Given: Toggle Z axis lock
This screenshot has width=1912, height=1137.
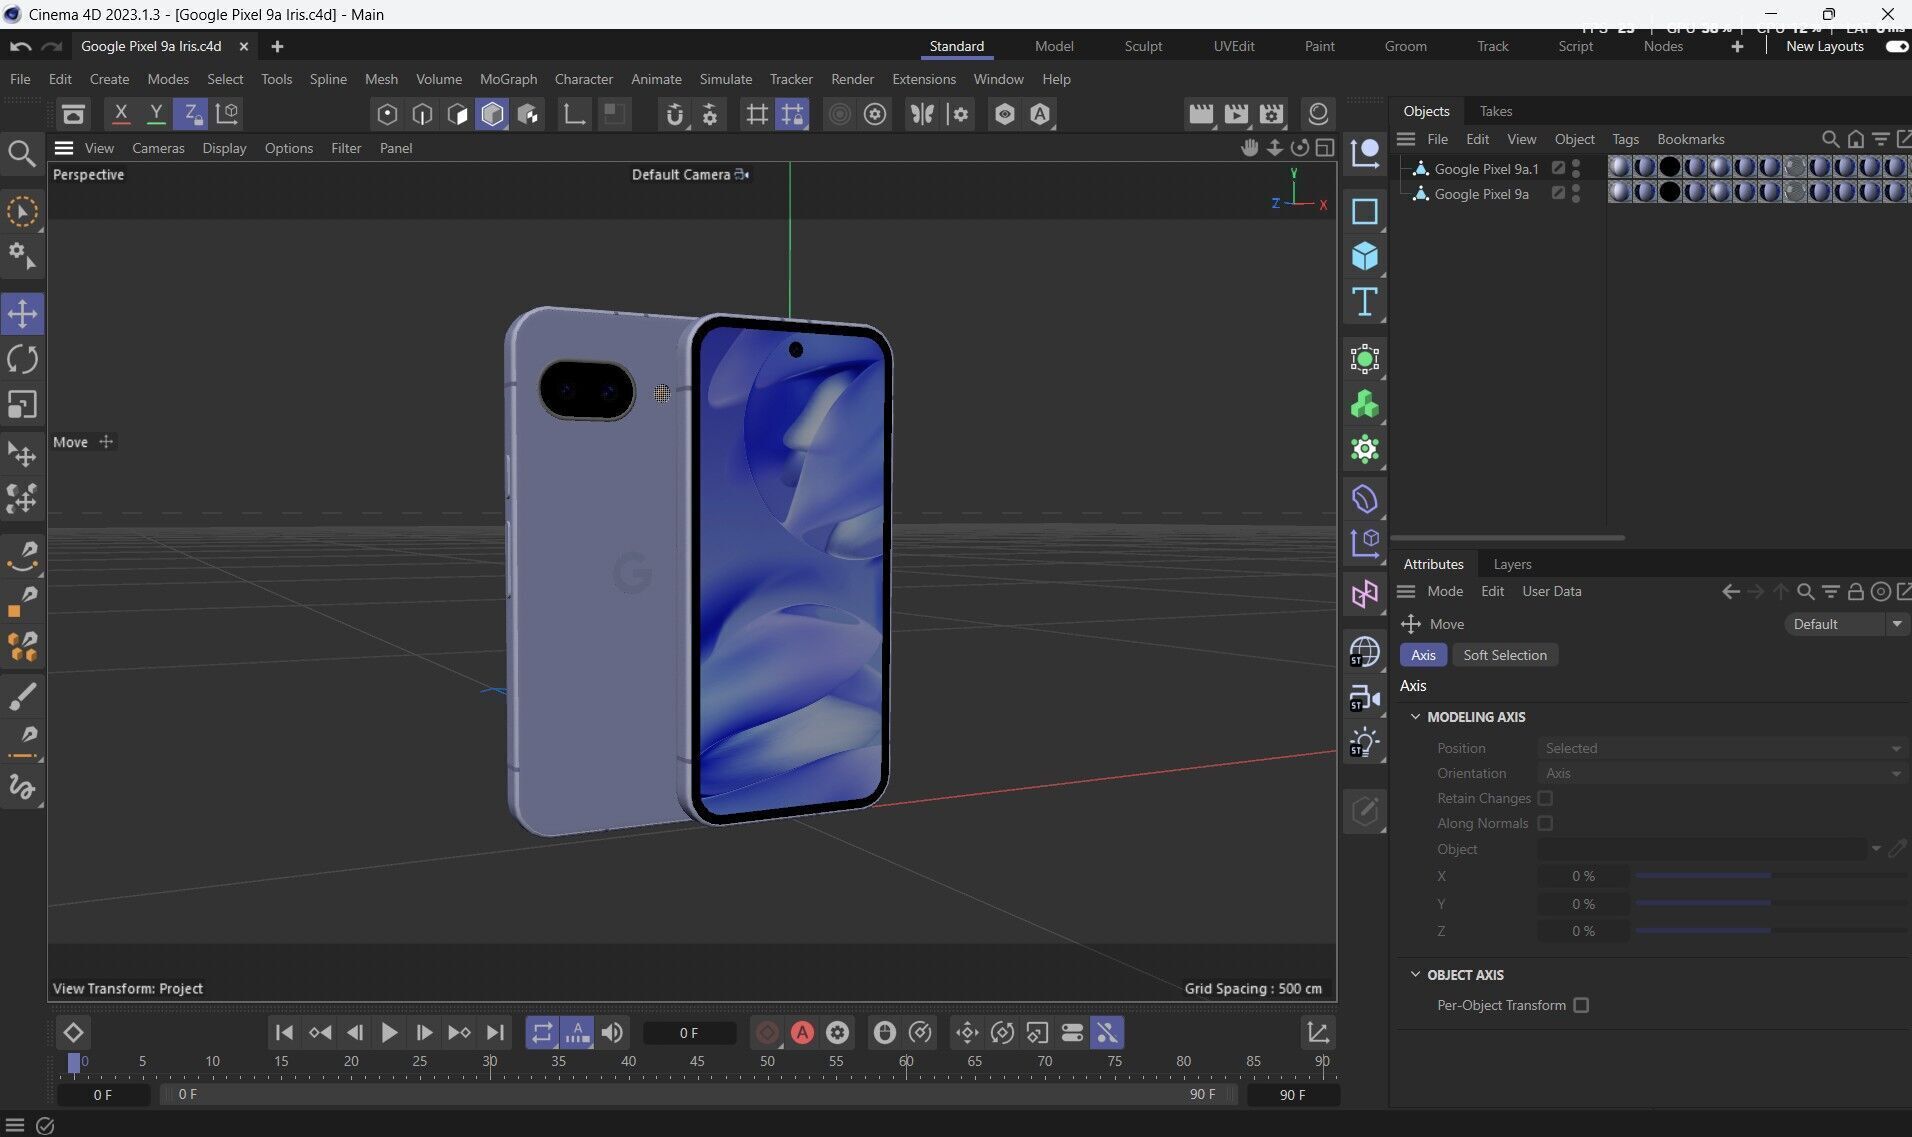Looking at the screenshot, I should point(191,114).
